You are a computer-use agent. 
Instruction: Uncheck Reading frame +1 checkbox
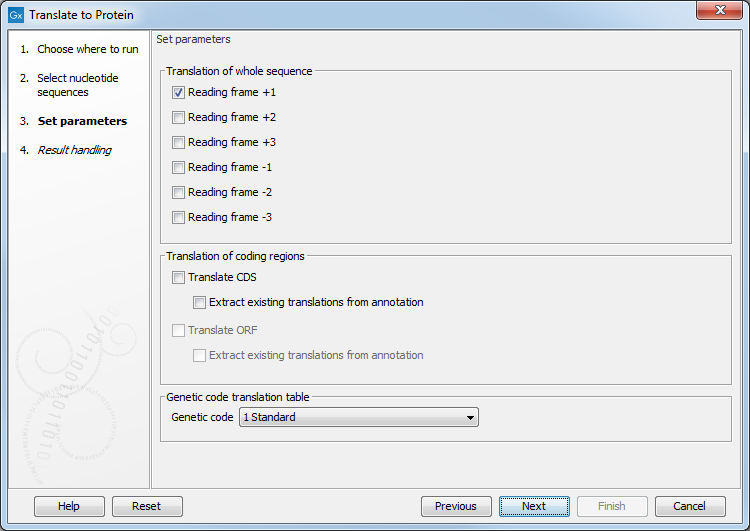pos(179,93)
